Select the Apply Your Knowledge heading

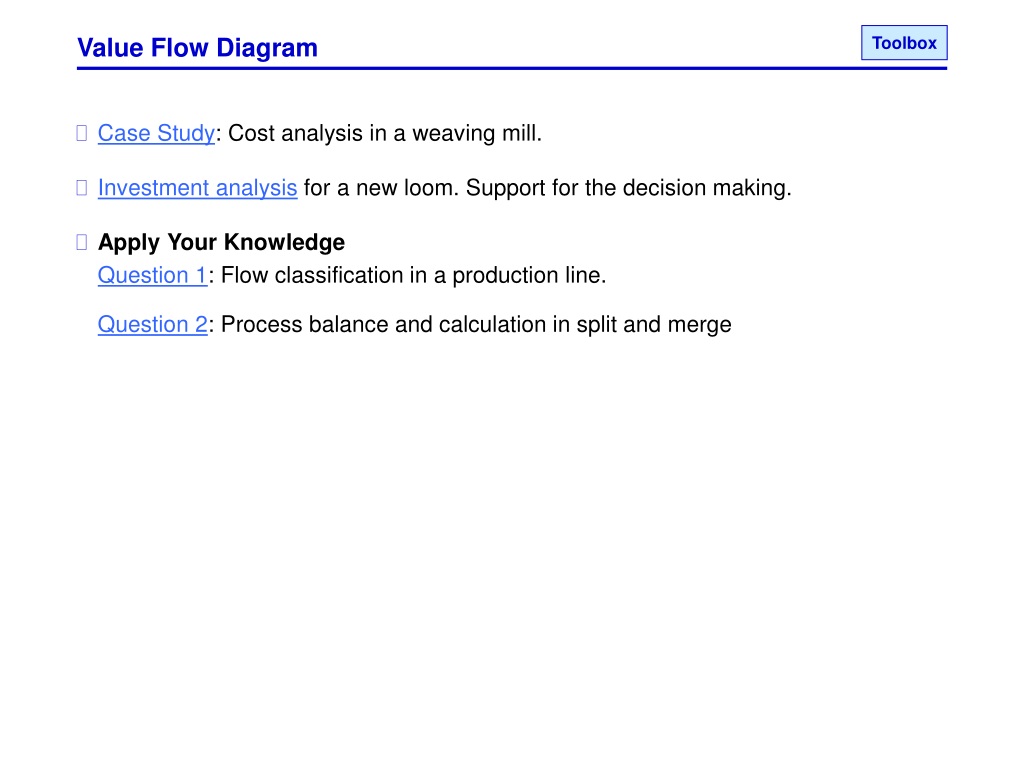pos(221,242)
